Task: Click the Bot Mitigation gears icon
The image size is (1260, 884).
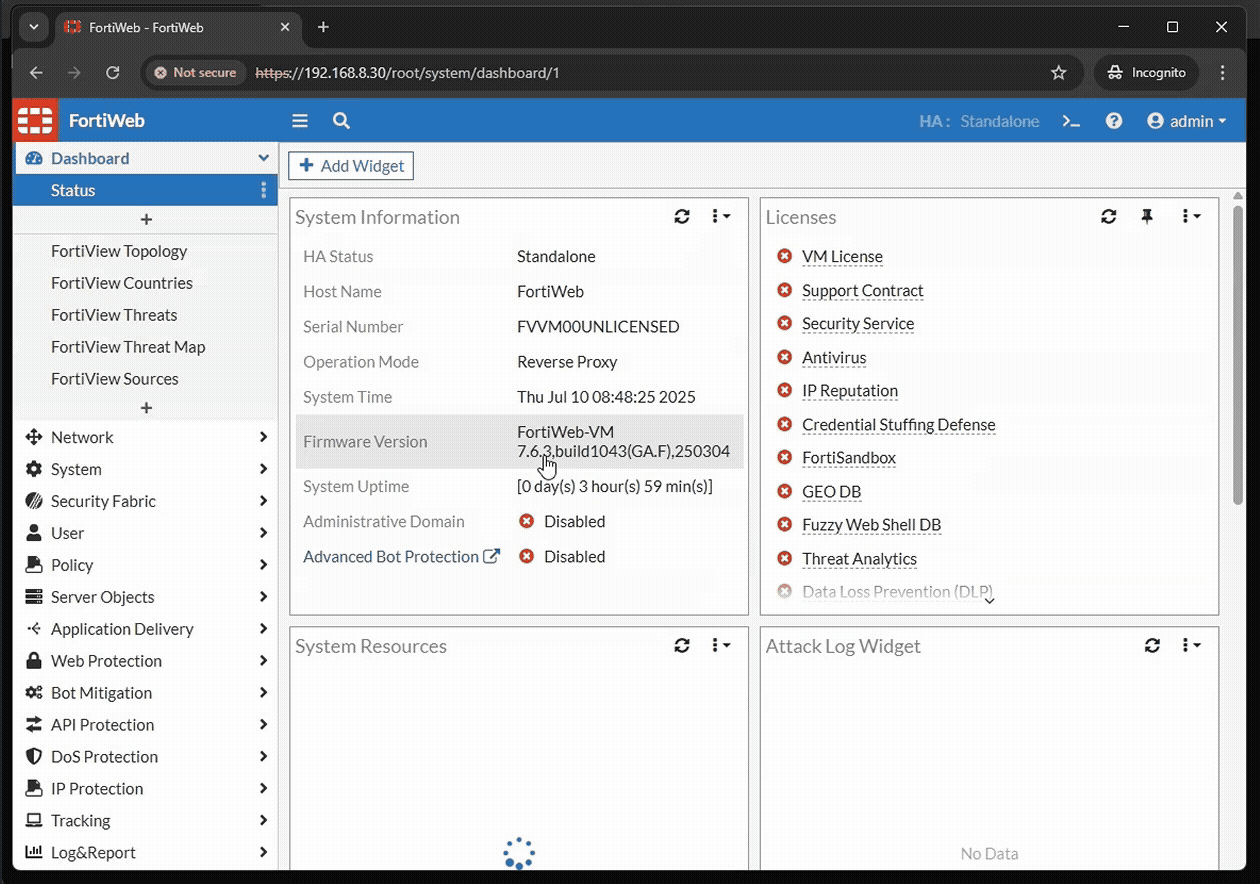Action: (x=34, y=693)
